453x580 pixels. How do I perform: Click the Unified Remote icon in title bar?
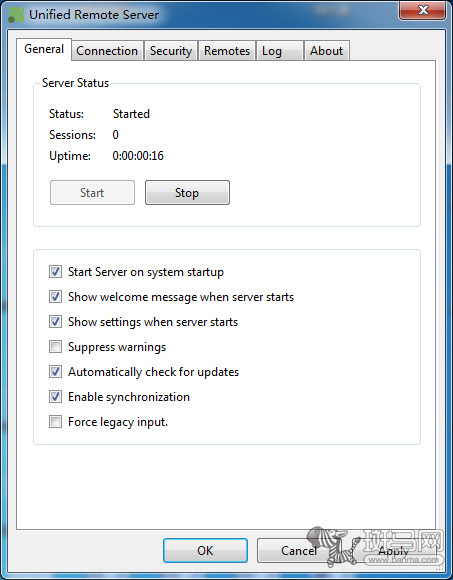coord(16,15)
